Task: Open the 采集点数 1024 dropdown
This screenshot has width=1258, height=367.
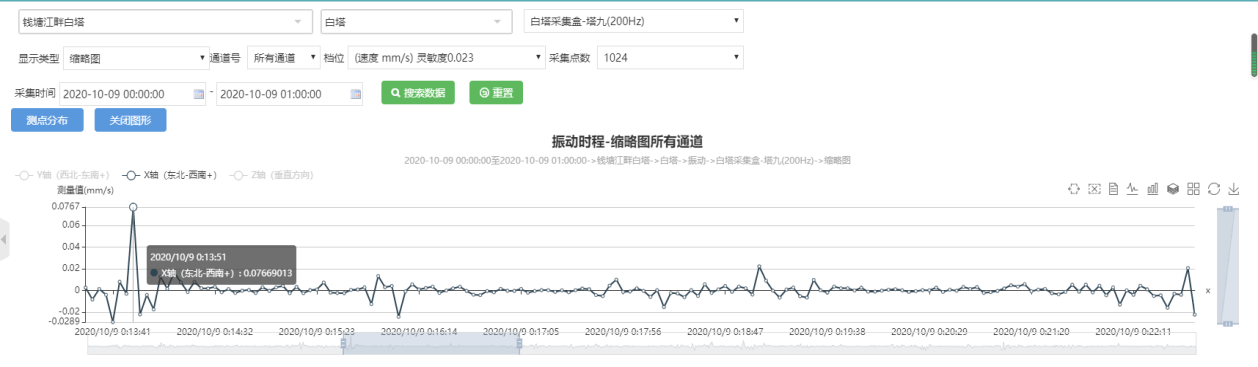Action: tap(671, 58)
